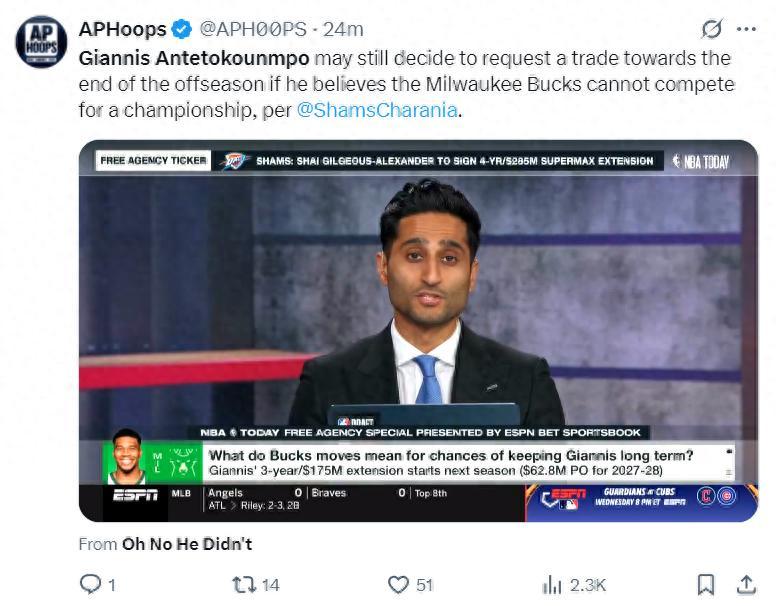Screen dimensions: 777x606
Task: Like the post with the heart
Action: pos(399,584)
